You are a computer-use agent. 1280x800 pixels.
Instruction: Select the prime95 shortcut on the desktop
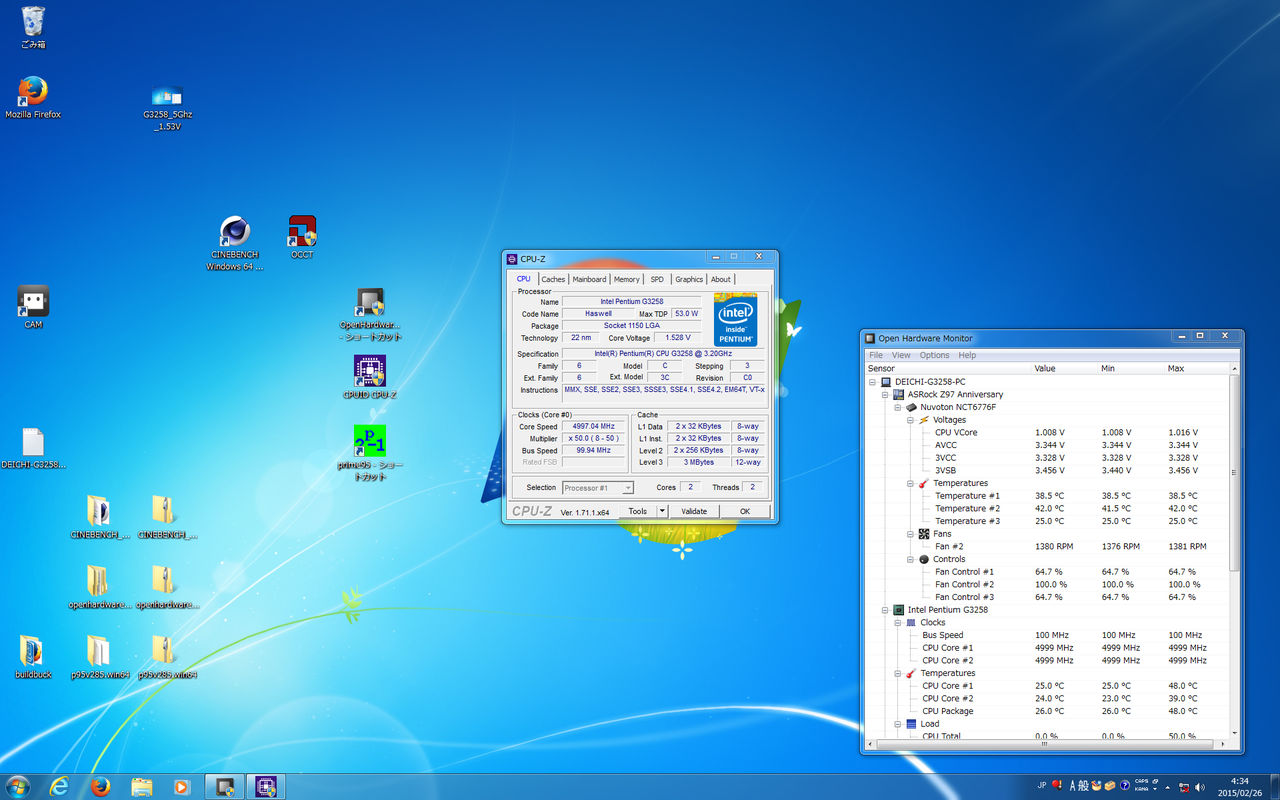pyautogui.click(x=370, y=453)
